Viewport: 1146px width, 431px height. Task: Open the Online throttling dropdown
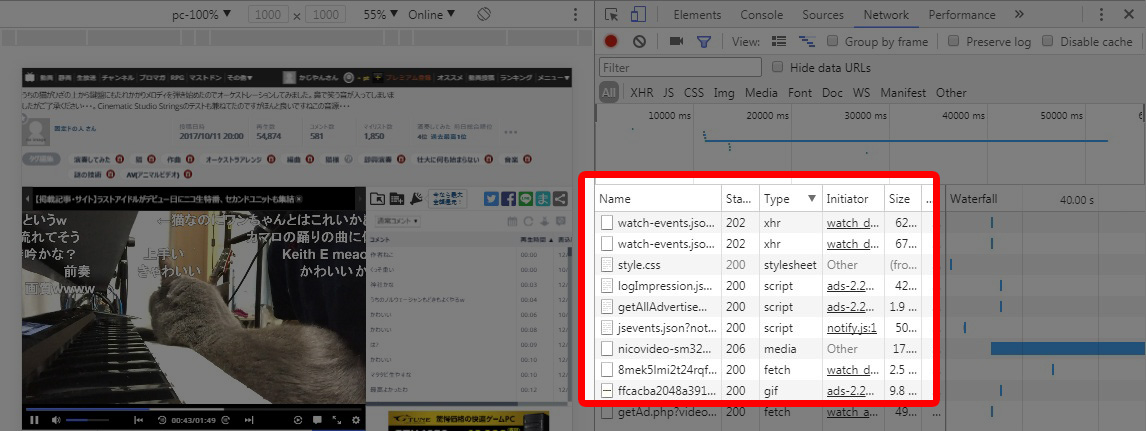click(431, 15)
